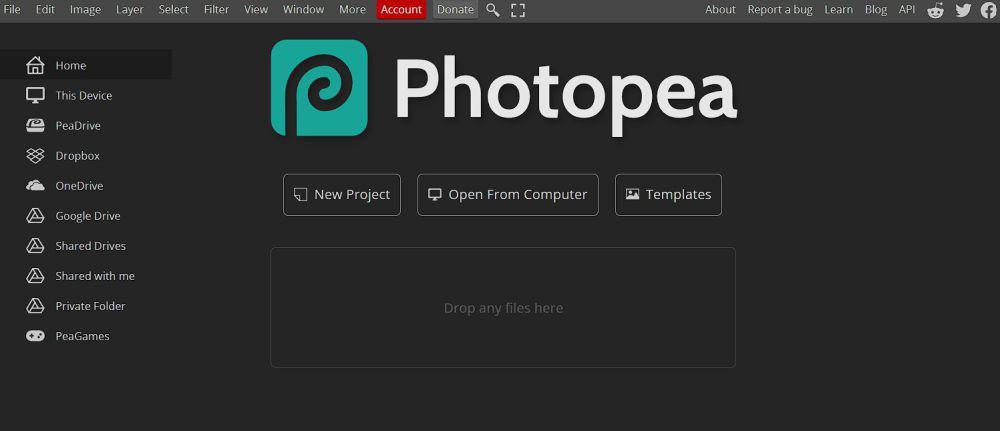Viewport: 1000px width, 431px height.
Task: Click the search magnifier icon
Action: coord(492,10)
